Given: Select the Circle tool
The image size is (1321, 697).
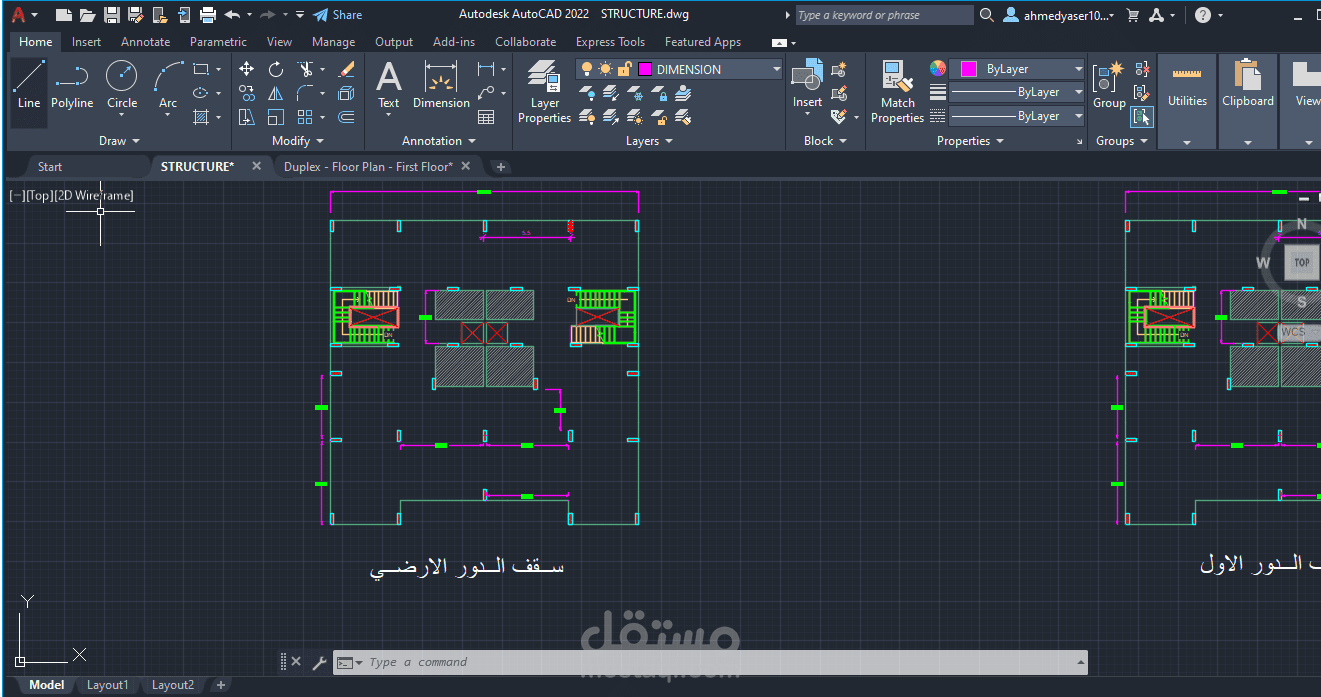Looking at the screenshot, I should (x=122, y=85).
